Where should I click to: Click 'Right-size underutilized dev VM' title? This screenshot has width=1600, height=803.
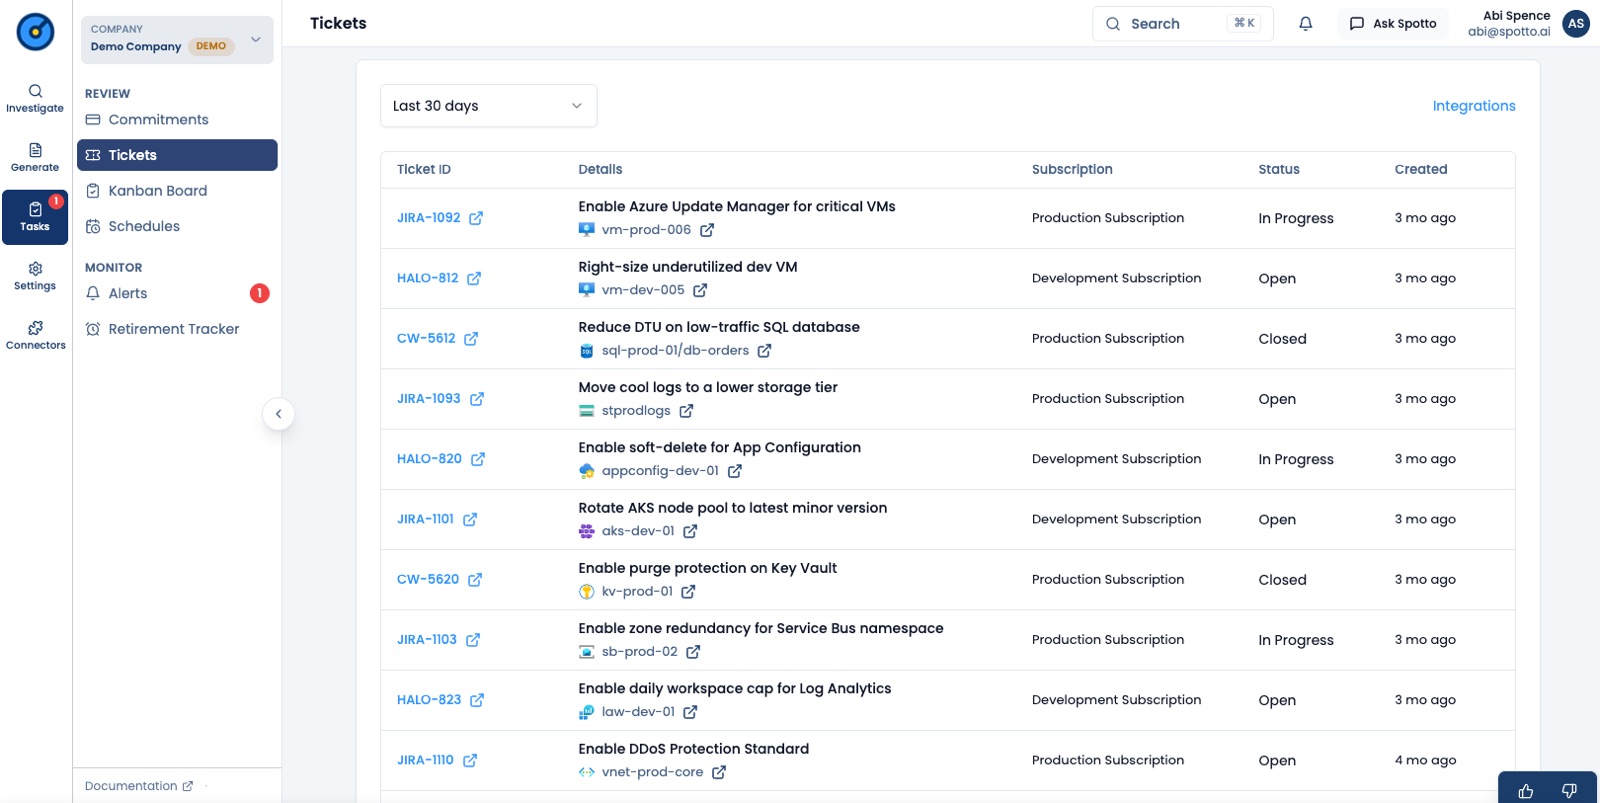pos(688,267)
